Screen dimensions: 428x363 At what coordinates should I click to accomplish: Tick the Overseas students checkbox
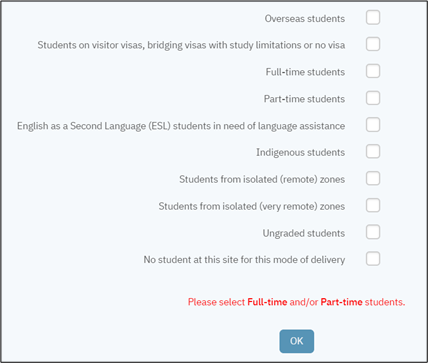(373, 17)
